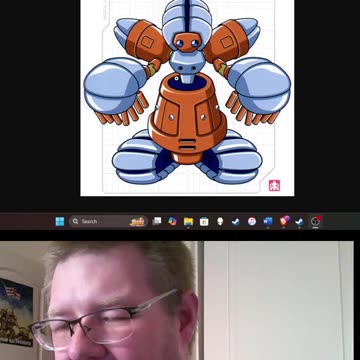The height and width of the screenshot is (360, 360).
Task: Open Brave browser from taskbar
Action: (x=284, y=221)
